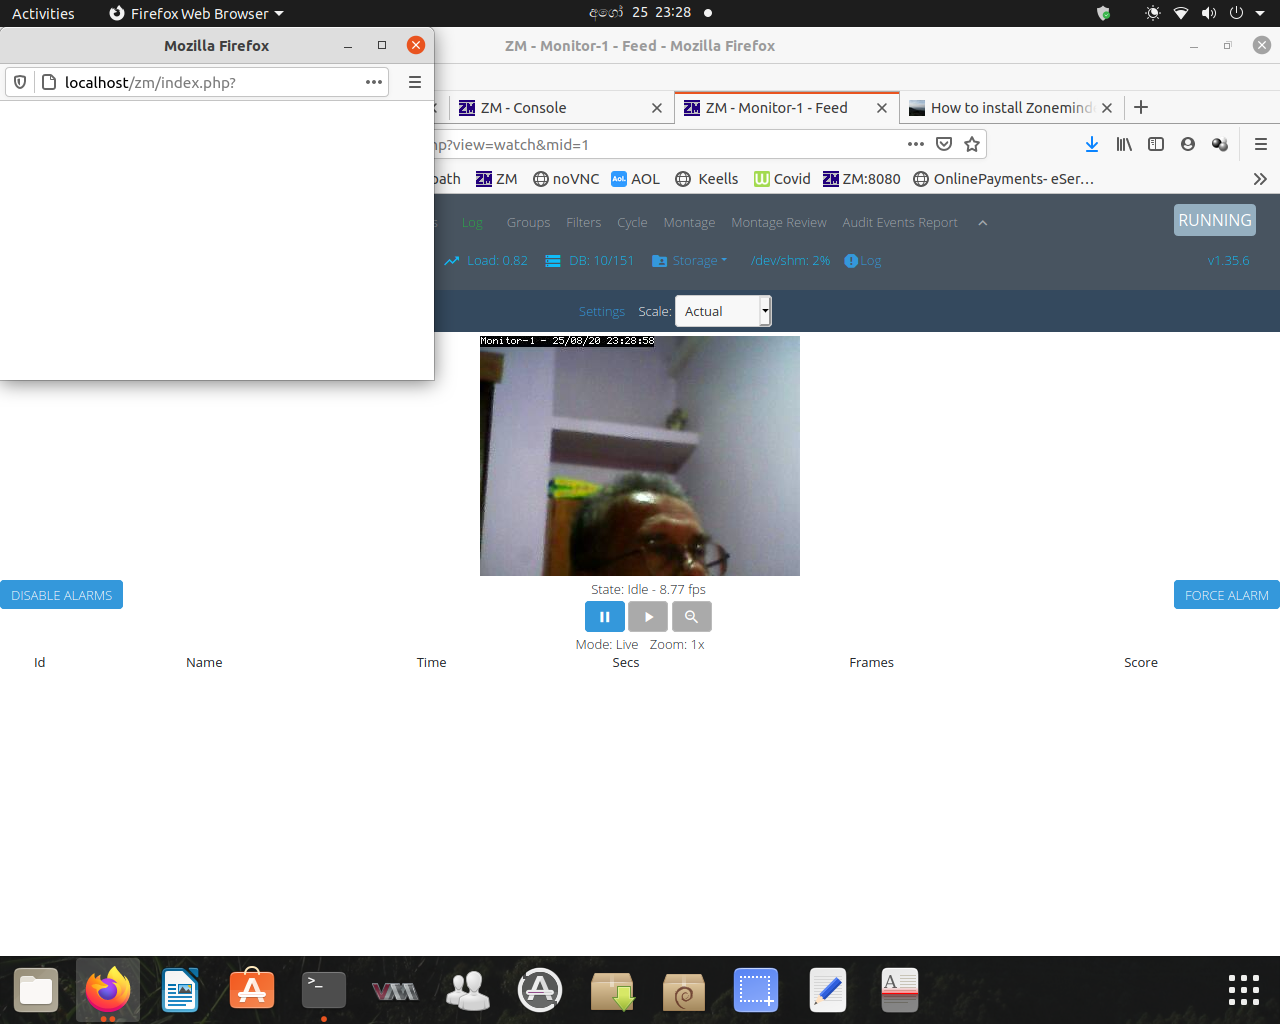Screen dimensions: 1280x1024
Task: Open the Montage menu item
Action: 689,223
